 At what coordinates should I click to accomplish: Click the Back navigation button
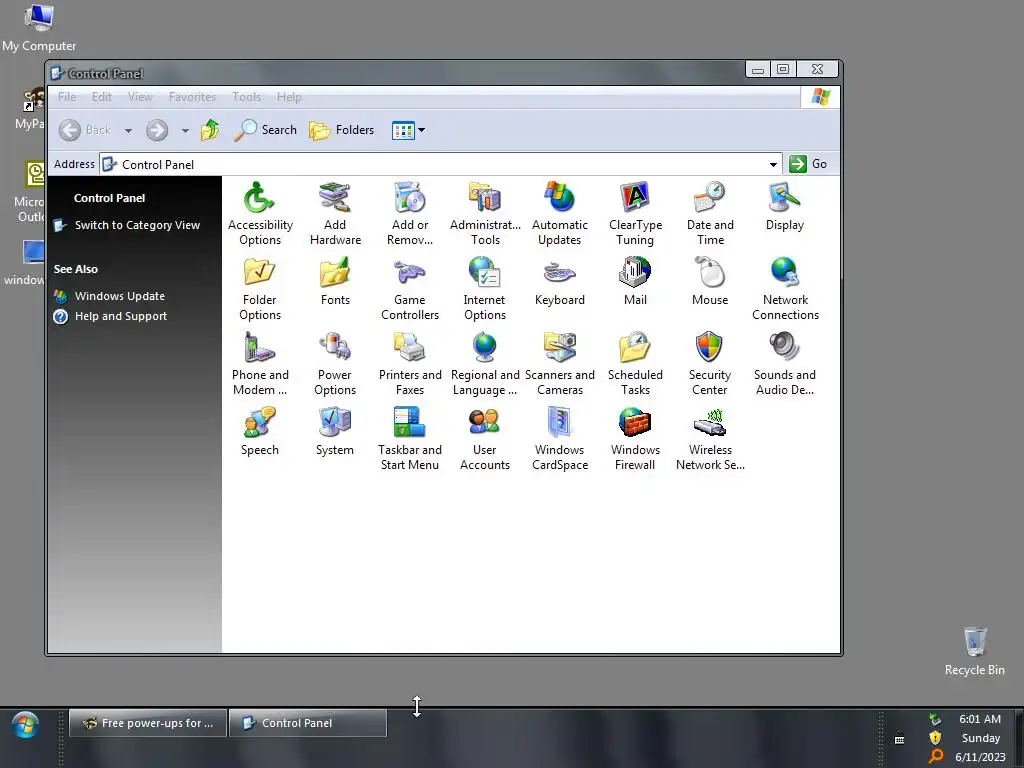(85, 130)
